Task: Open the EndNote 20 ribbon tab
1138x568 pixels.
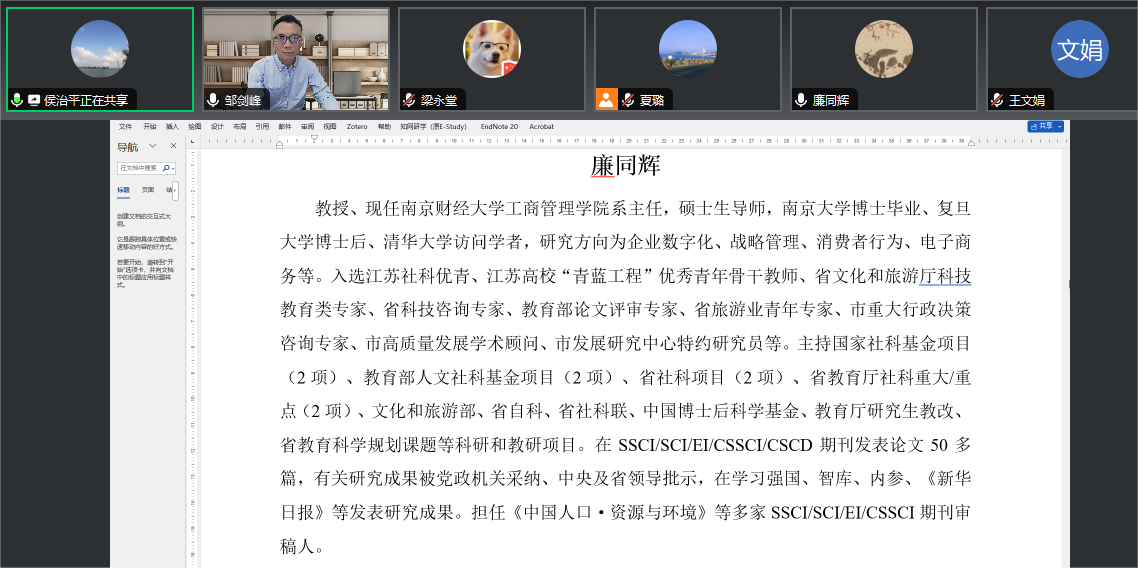Action: 499,127
